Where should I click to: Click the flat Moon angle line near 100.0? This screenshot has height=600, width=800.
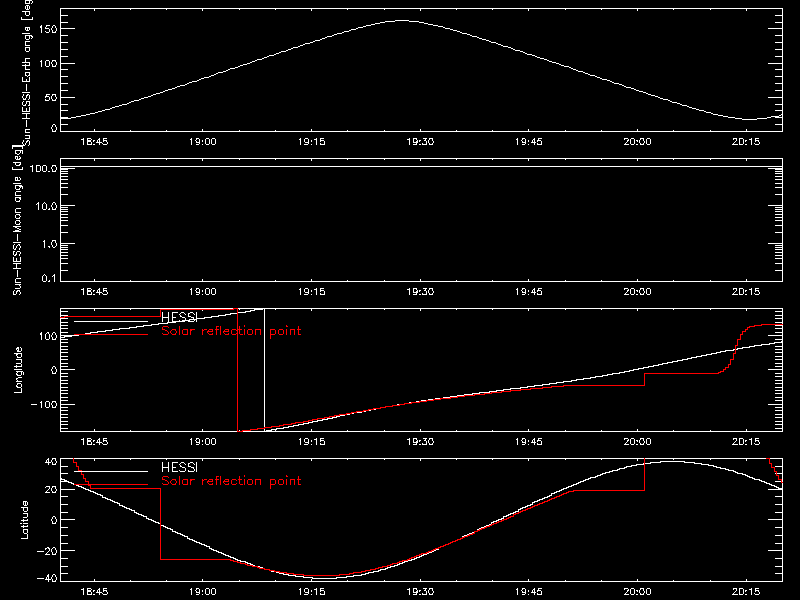(x=421, y=166)
